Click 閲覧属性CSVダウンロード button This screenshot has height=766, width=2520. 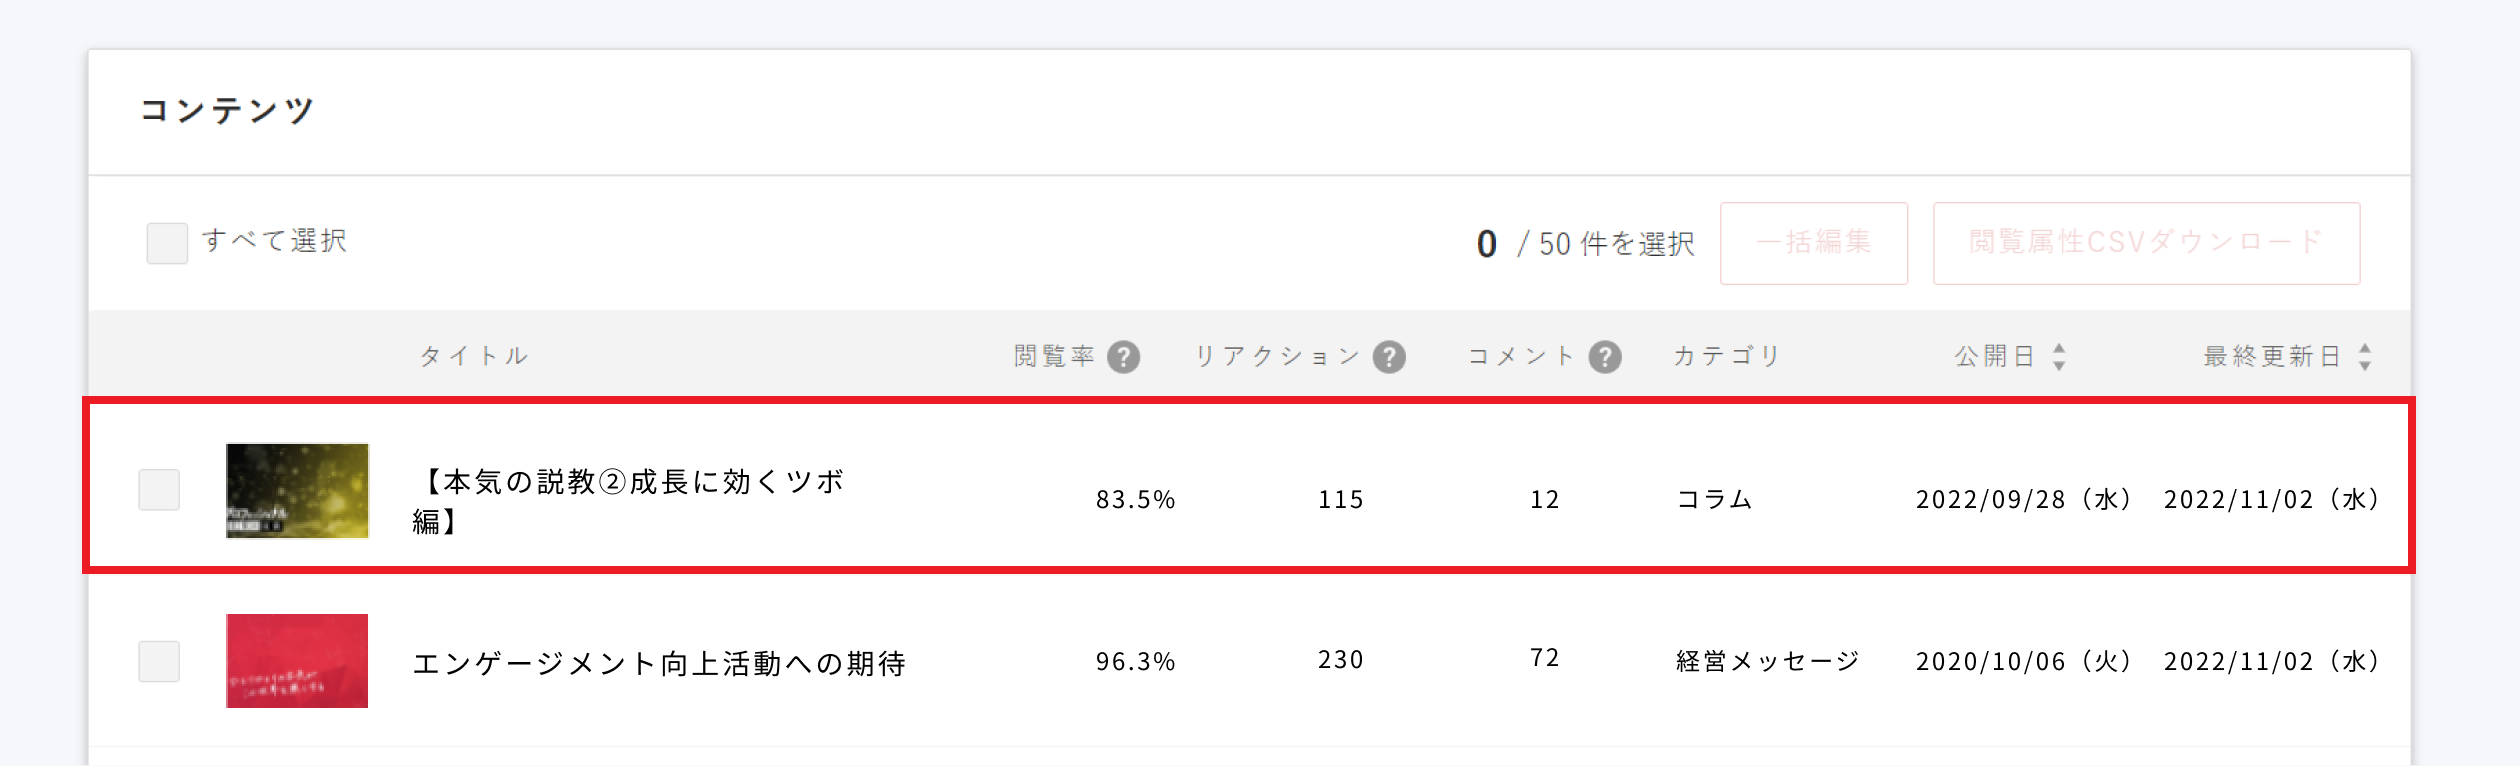[2146, 243]
